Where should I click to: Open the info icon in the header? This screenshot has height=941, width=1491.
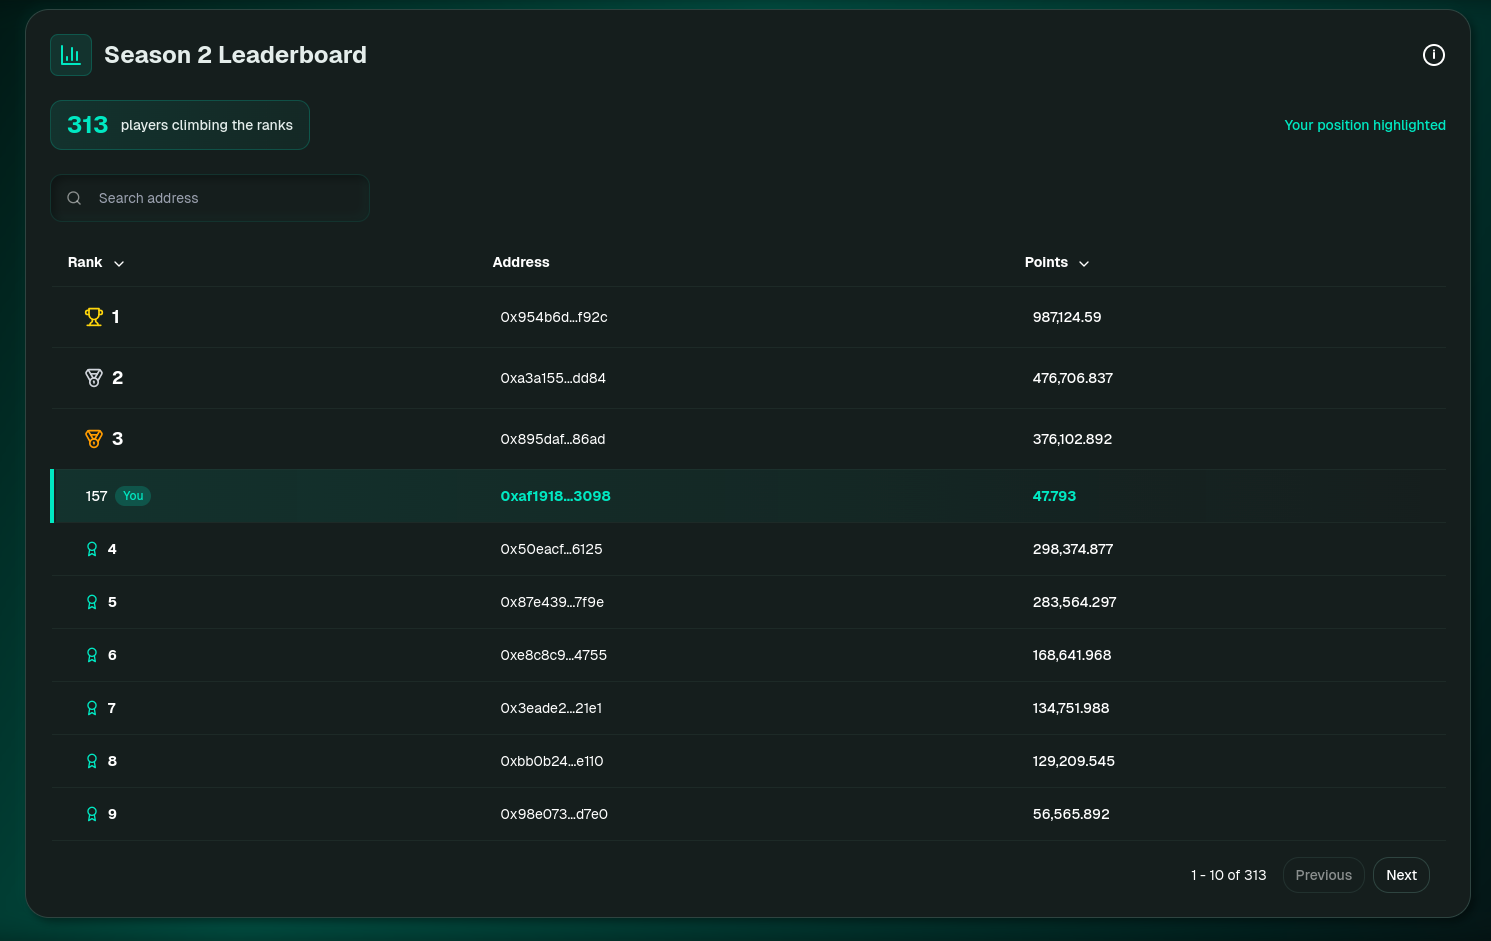click(x=1433, y=55)
